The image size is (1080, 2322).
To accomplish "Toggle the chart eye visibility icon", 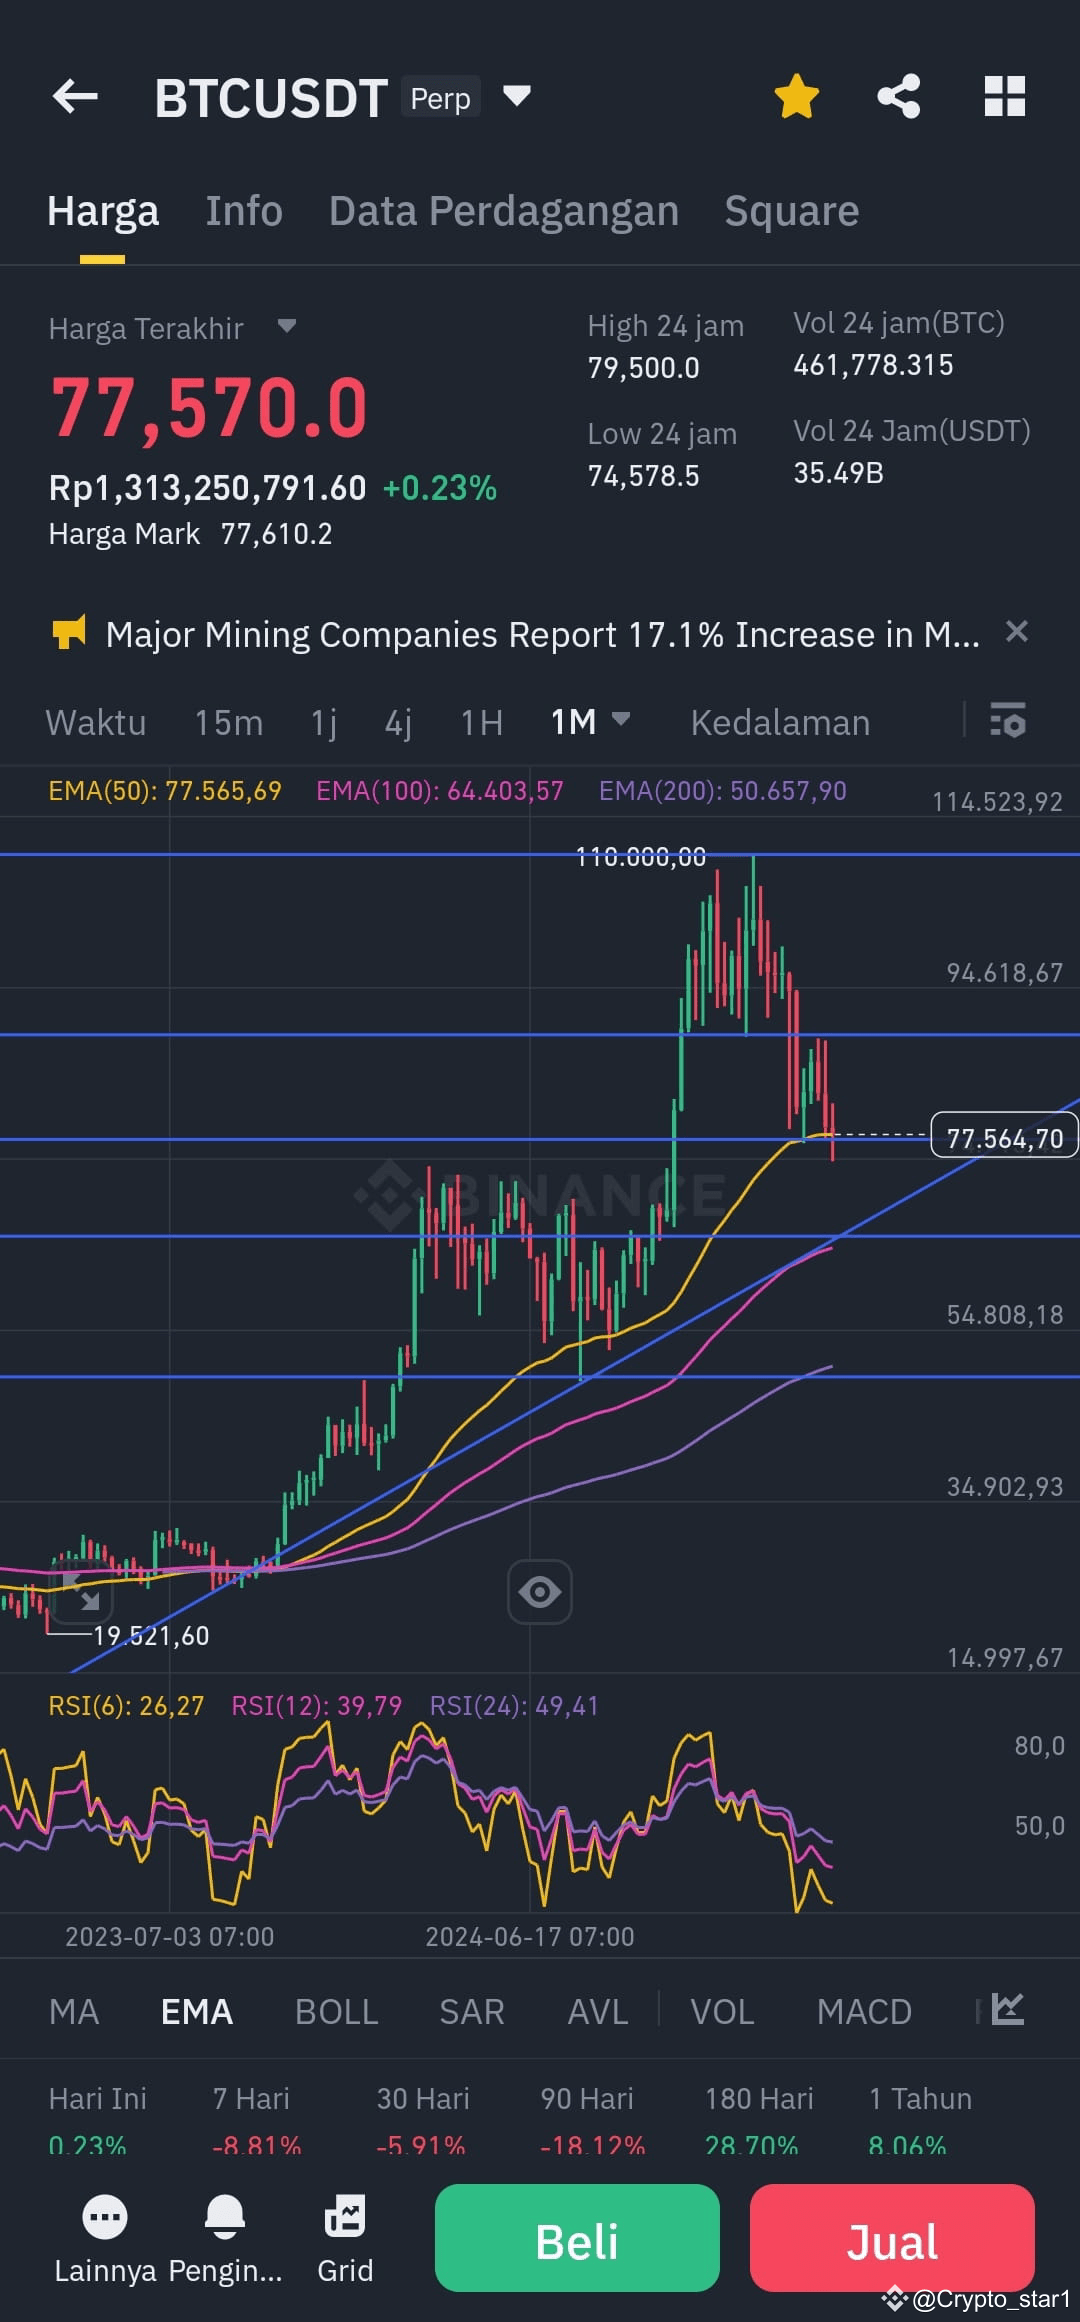I will click(540, 1591).
